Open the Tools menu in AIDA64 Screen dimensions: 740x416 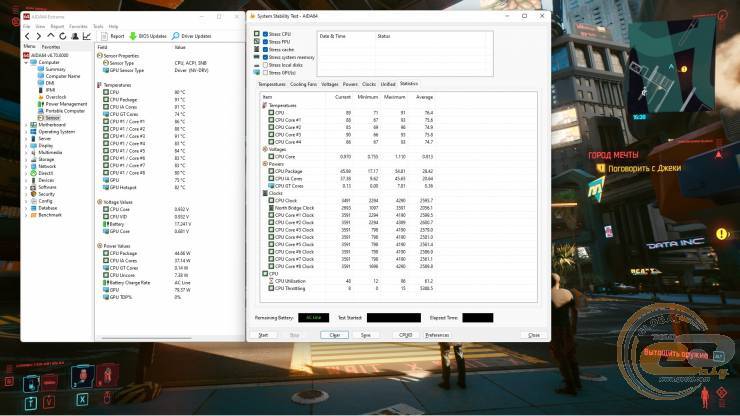point(98,26)
